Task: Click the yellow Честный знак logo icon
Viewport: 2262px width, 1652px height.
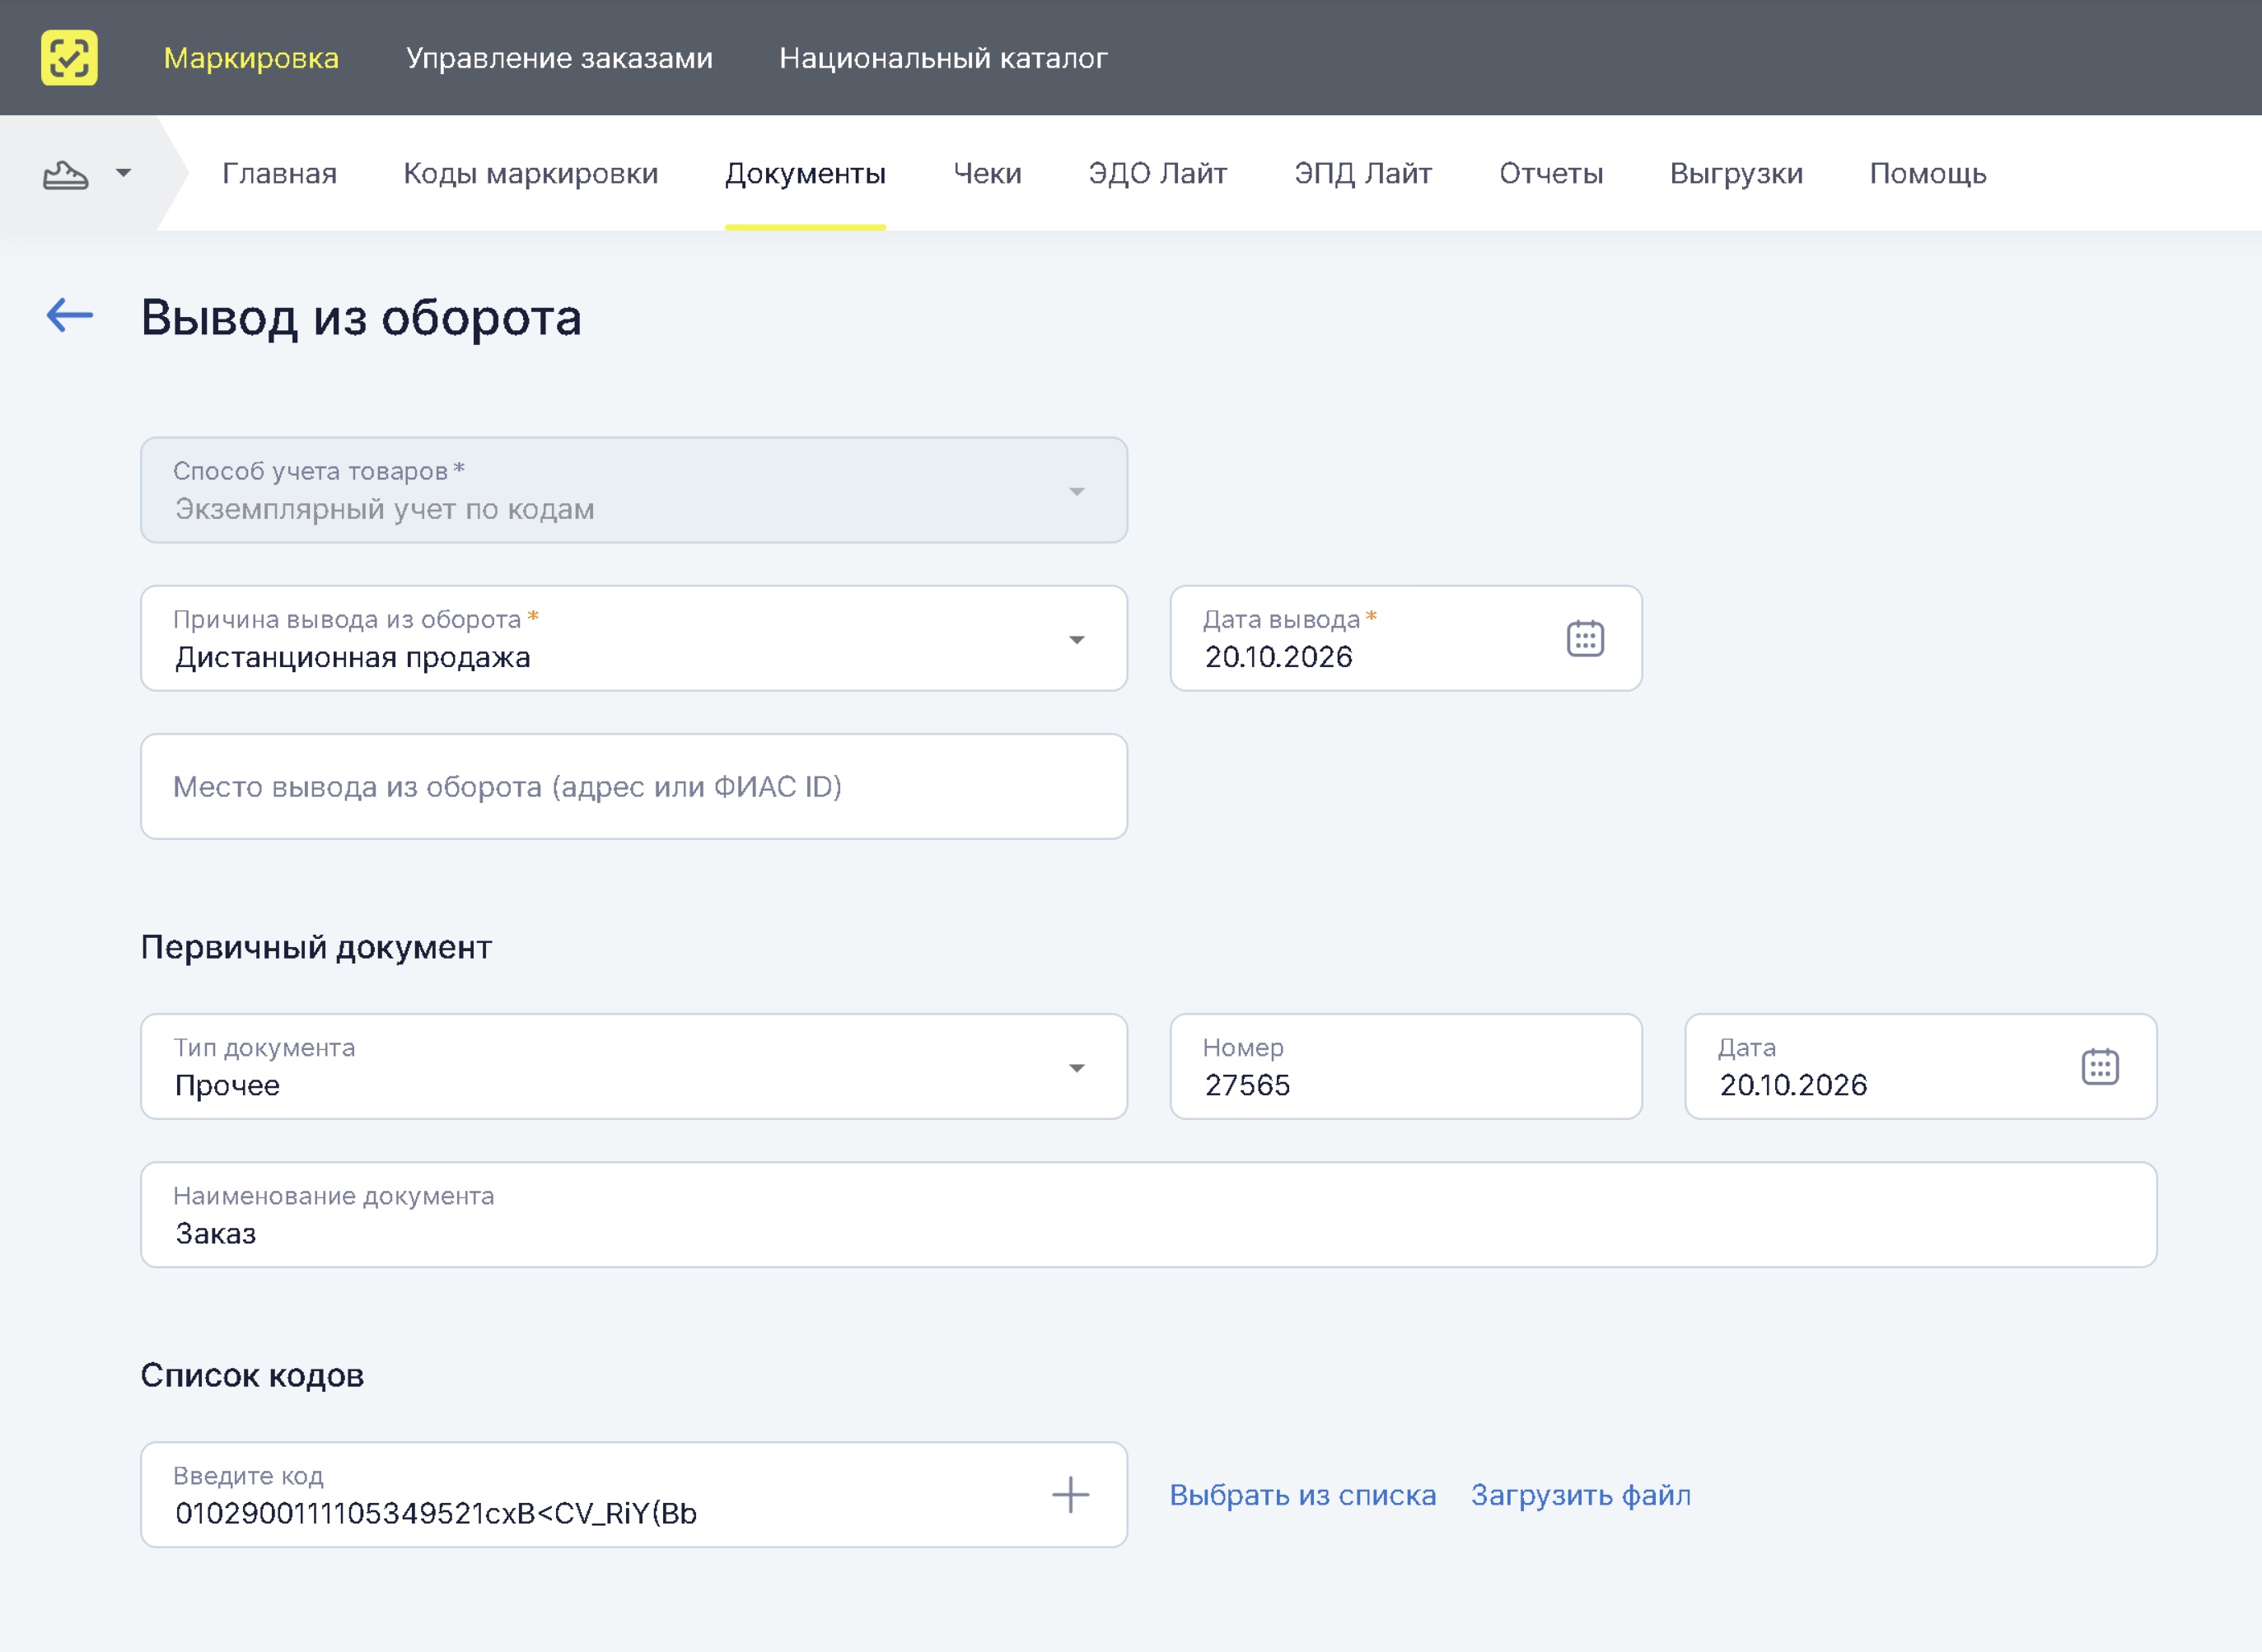Action: point(69,58)
